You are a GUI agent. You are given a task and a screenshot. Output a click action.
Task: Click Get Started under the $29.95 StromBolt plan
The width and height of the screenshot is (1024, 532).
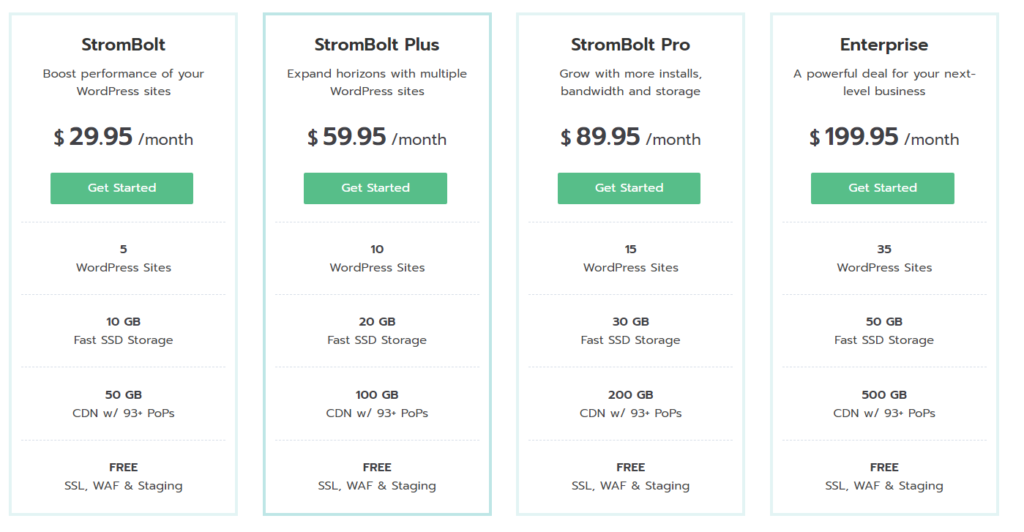coord(122,188)
